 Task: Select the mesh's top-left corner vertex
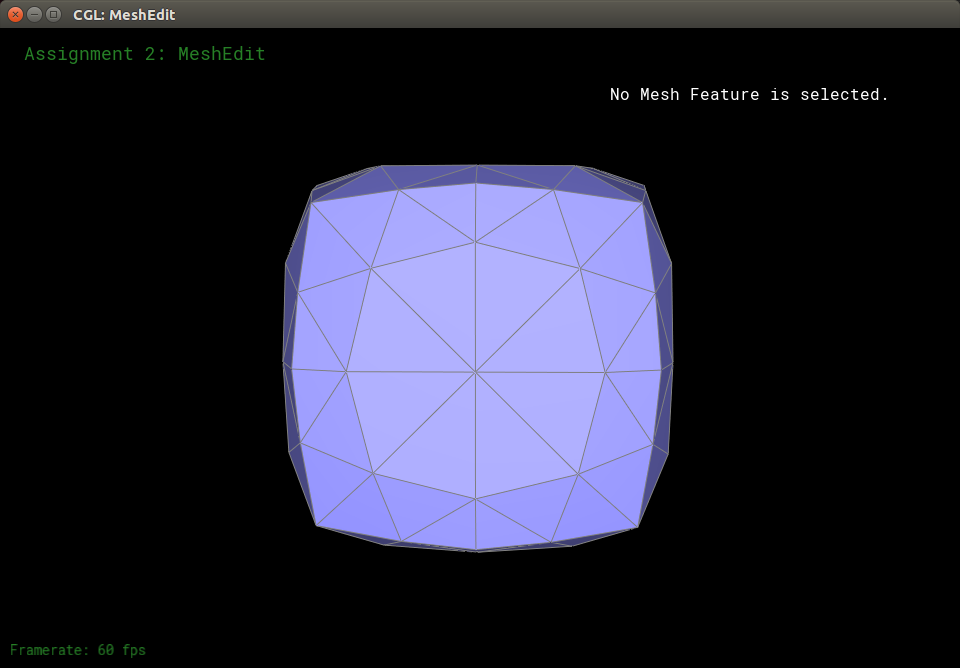pos(311,202)
